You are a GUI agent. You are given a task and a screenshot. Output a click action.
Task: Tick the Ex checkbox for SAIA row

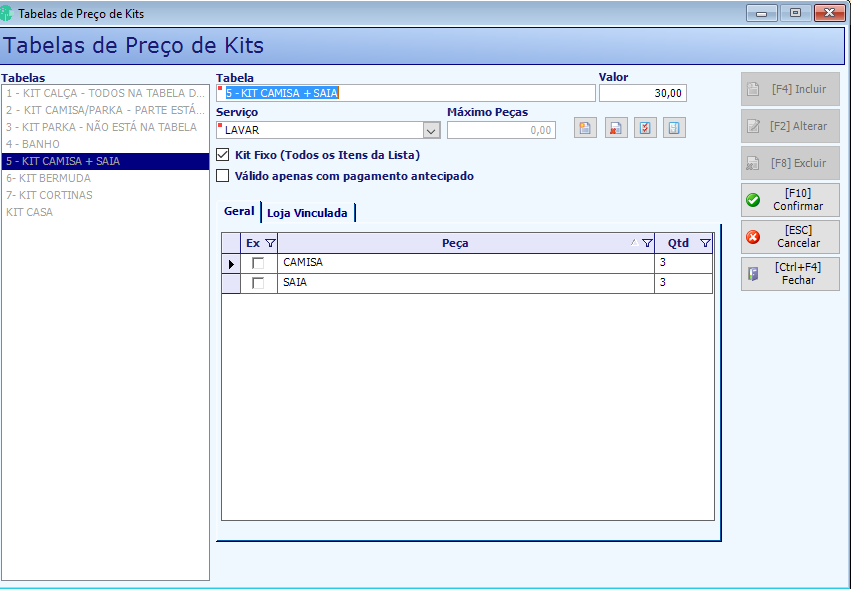[x=258, y=283]
